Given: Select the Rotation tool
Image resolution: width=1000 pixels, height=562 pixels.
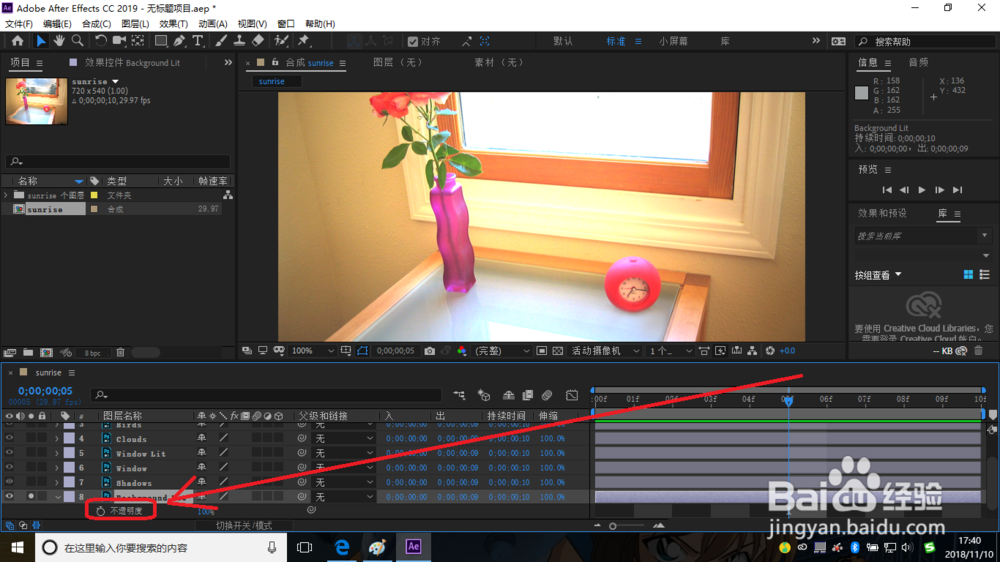Looking at the screenshot, I should coord(100,41).
